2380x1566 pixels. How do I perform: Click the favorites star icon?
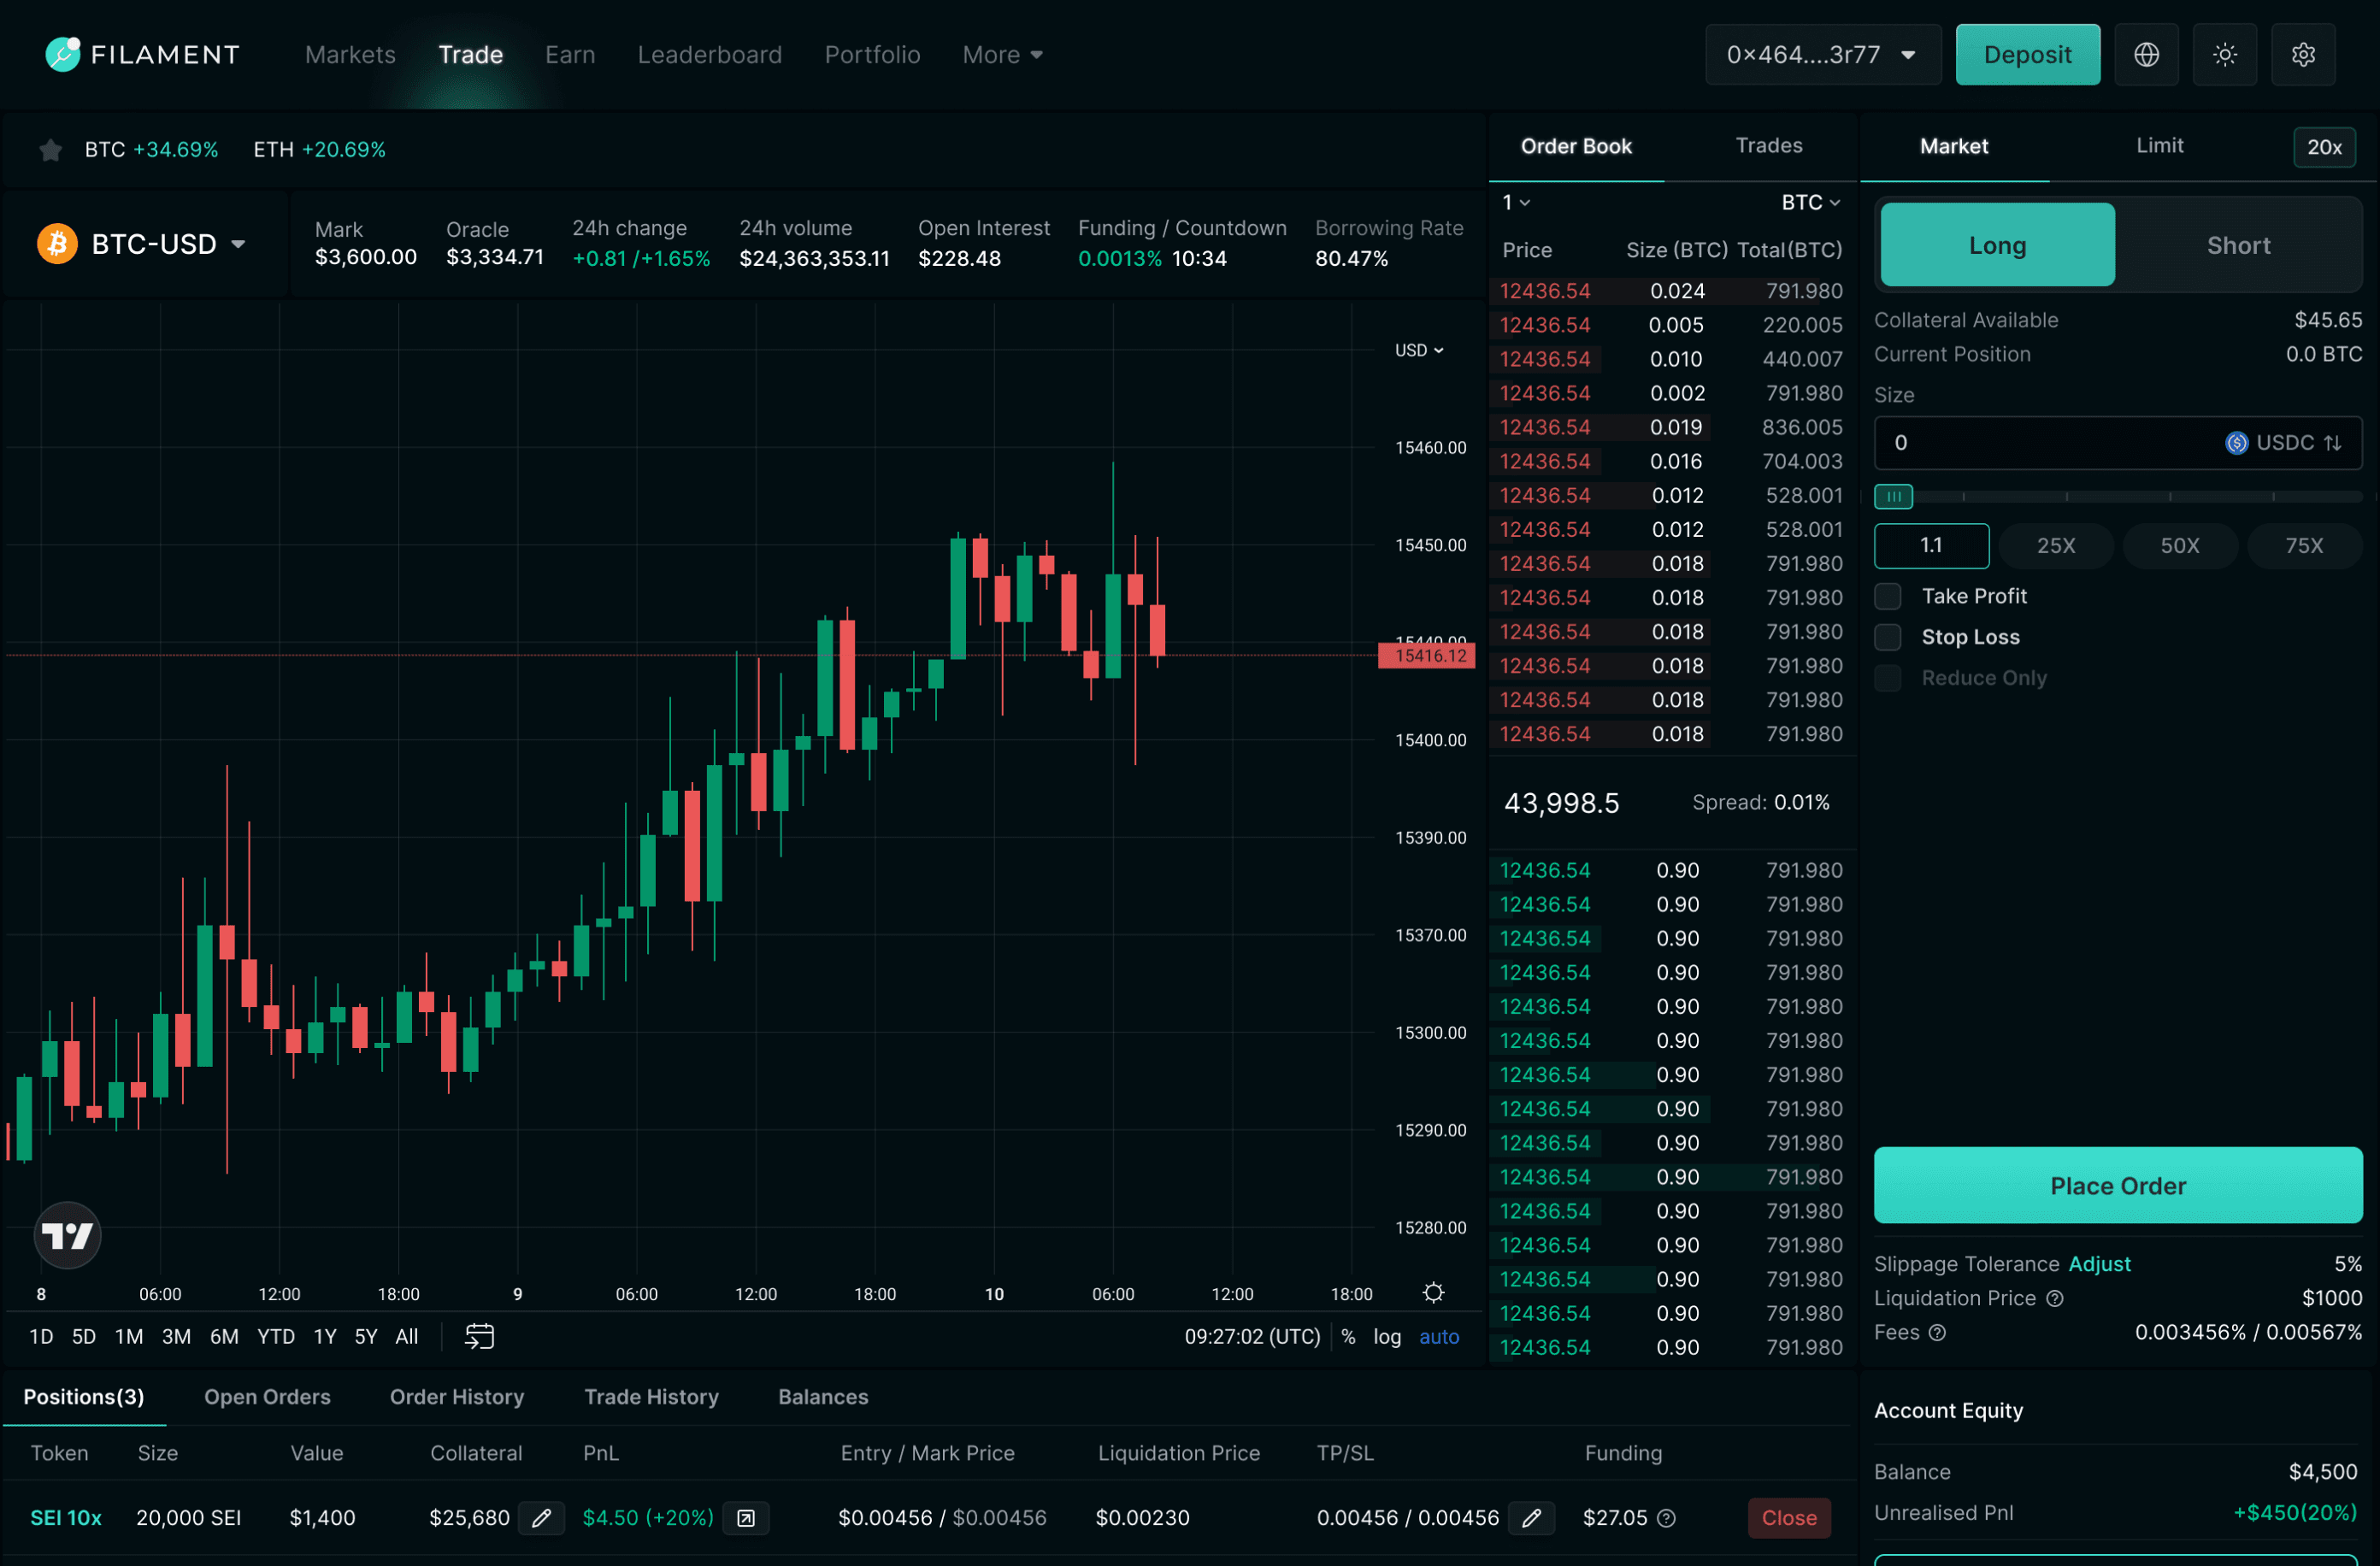point(50,150)
